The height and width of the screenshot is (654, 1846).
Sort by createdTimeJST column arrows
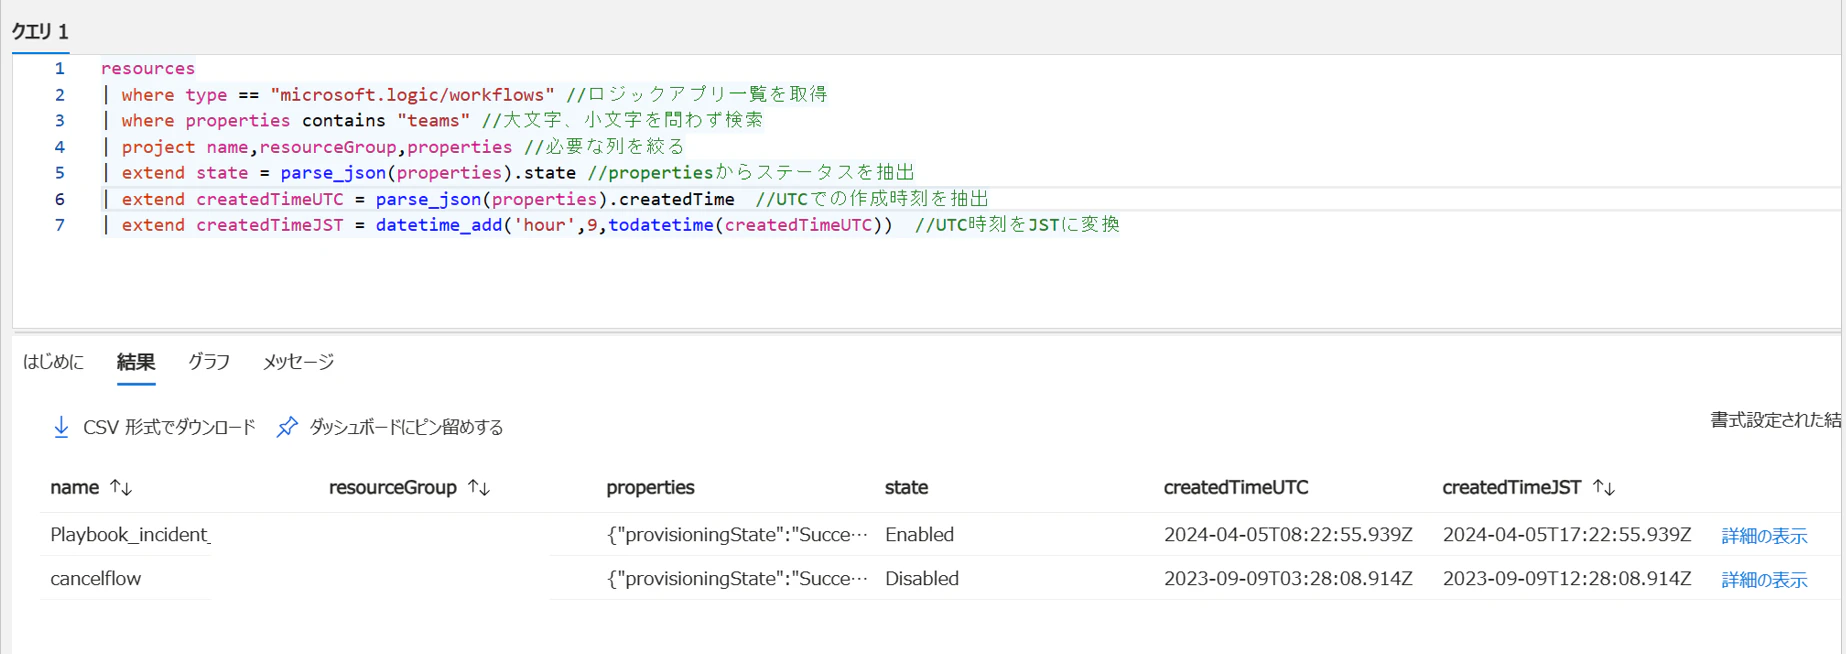(1604, 488)
